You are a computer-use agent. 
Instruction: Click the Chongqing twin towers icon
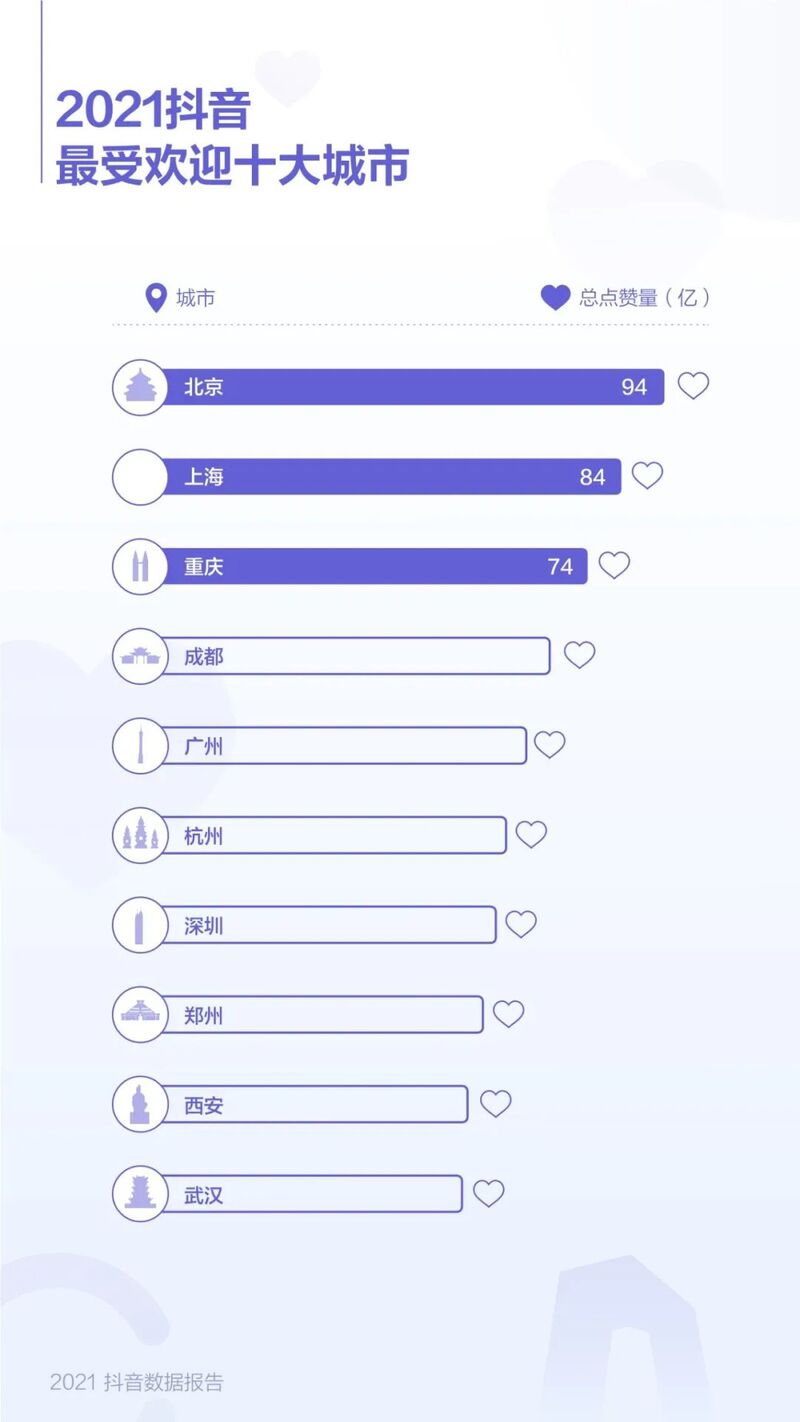coord(140,567)
